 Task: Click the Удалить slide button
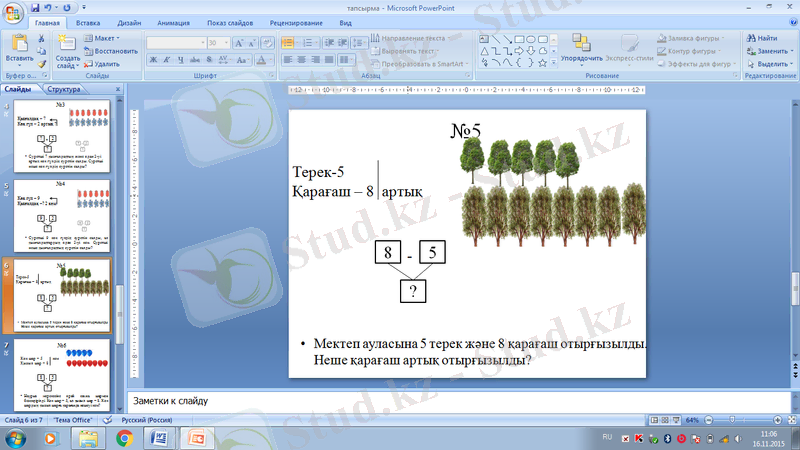pyautogui.click(x=103, y=63)
